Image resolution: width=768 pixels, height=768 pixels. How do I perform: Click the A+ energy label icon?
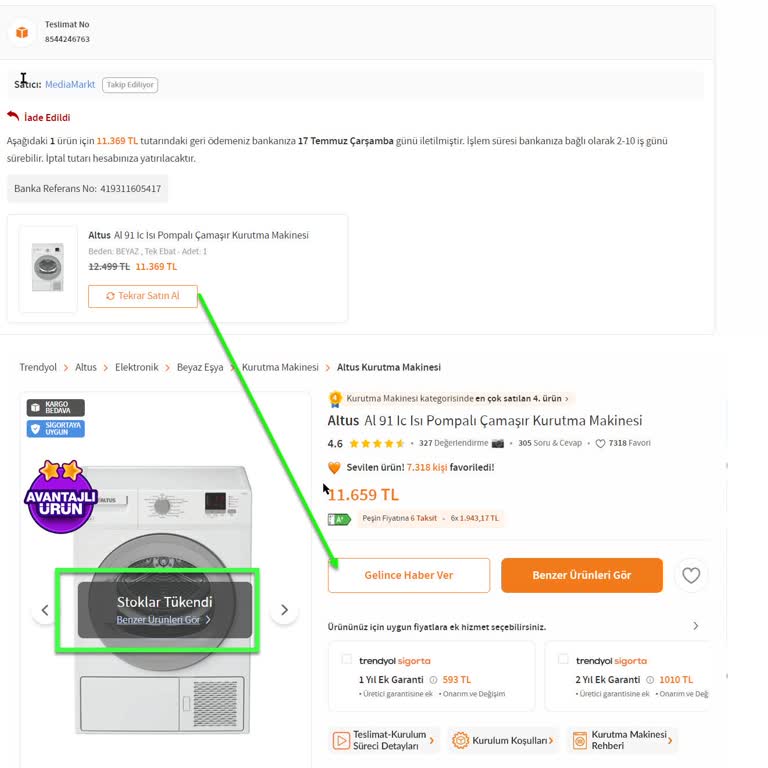point(339,519)
